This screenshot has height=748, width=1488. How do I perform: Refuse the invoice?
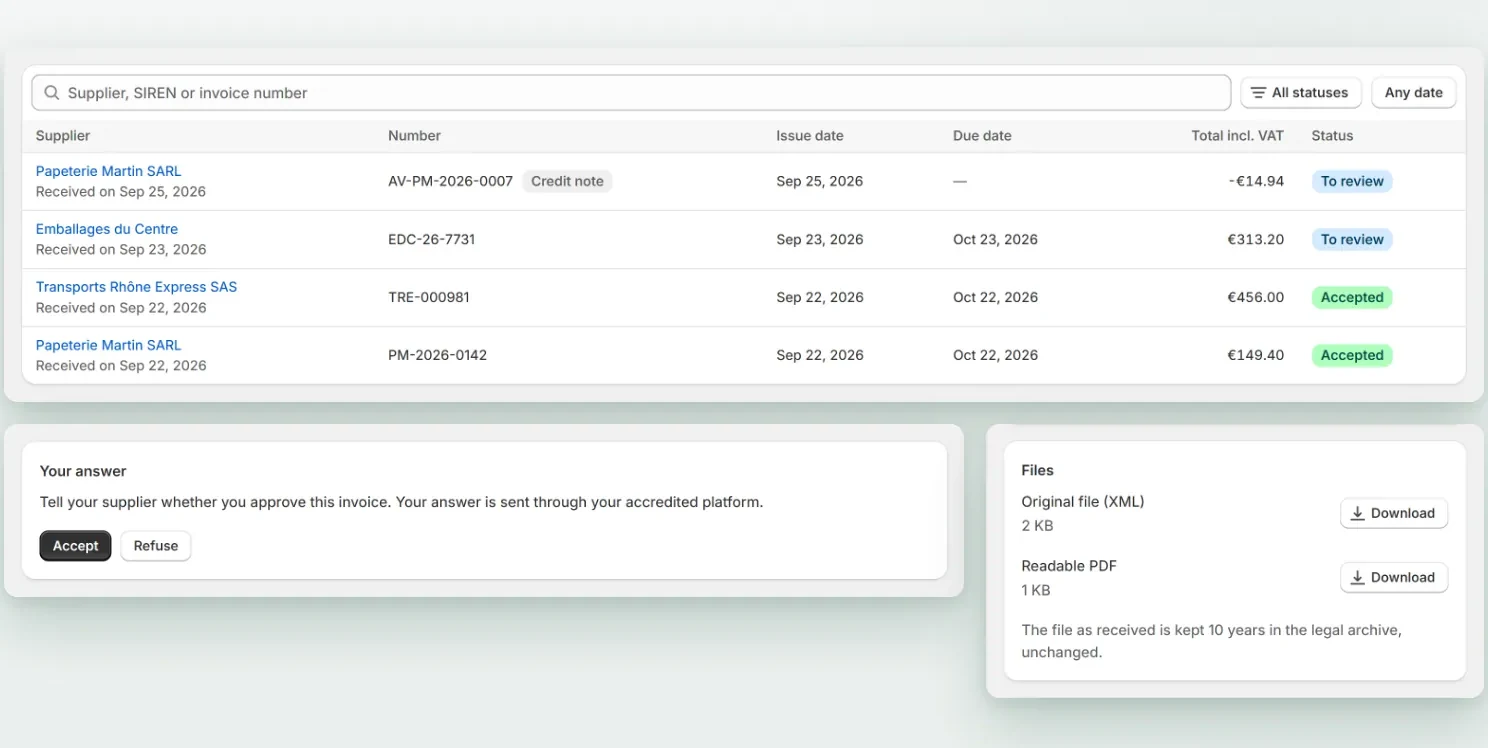click(x=156, y=546)
